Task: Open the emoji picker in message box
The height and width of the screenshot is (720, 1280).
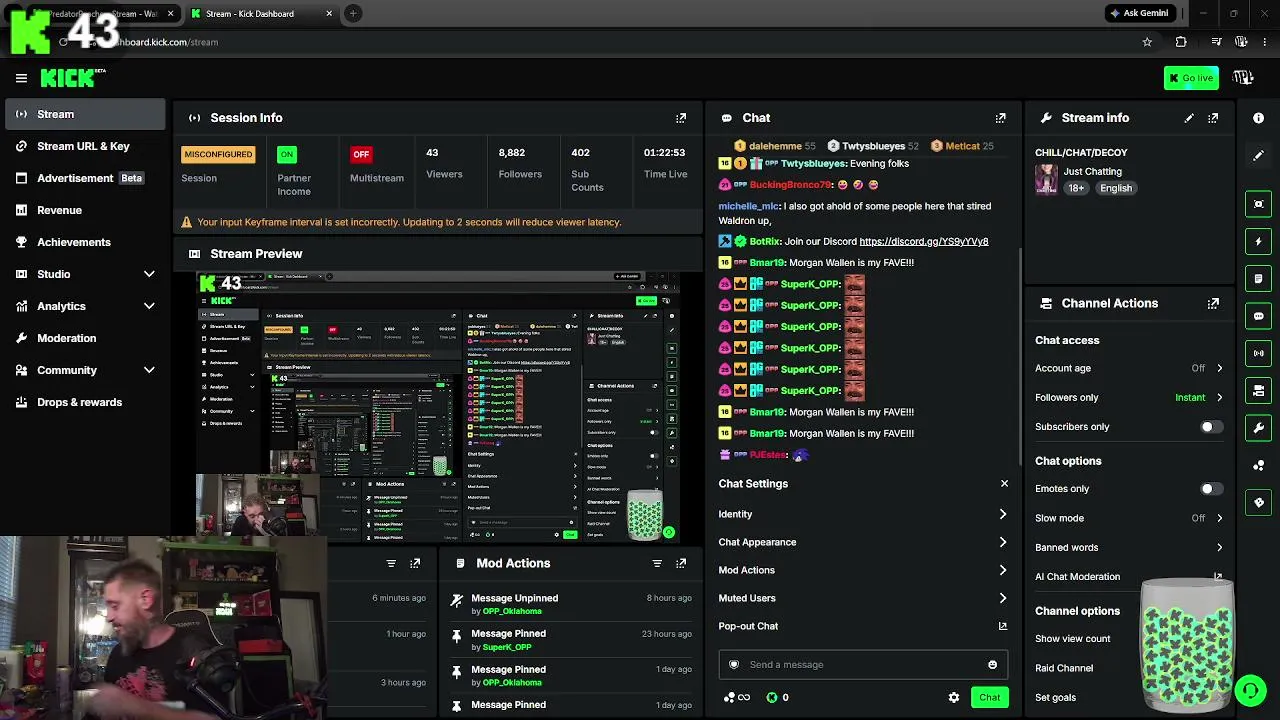Action: [x=992, y=665]
